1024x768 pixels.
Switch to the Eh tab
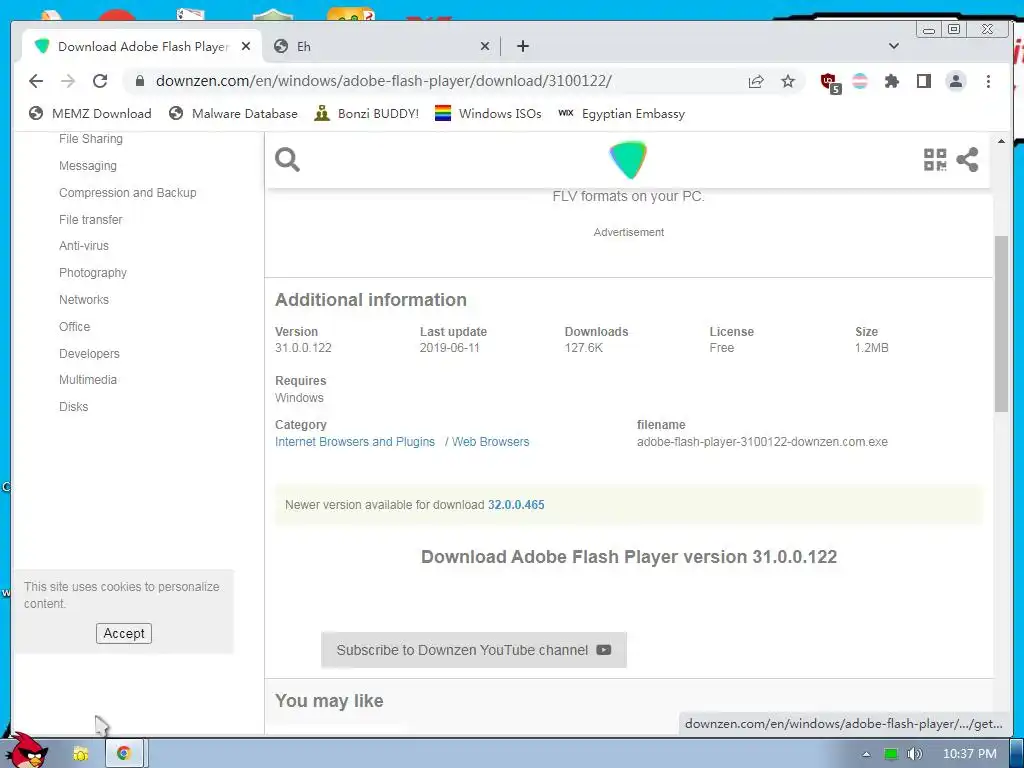[x=382, y=46]
